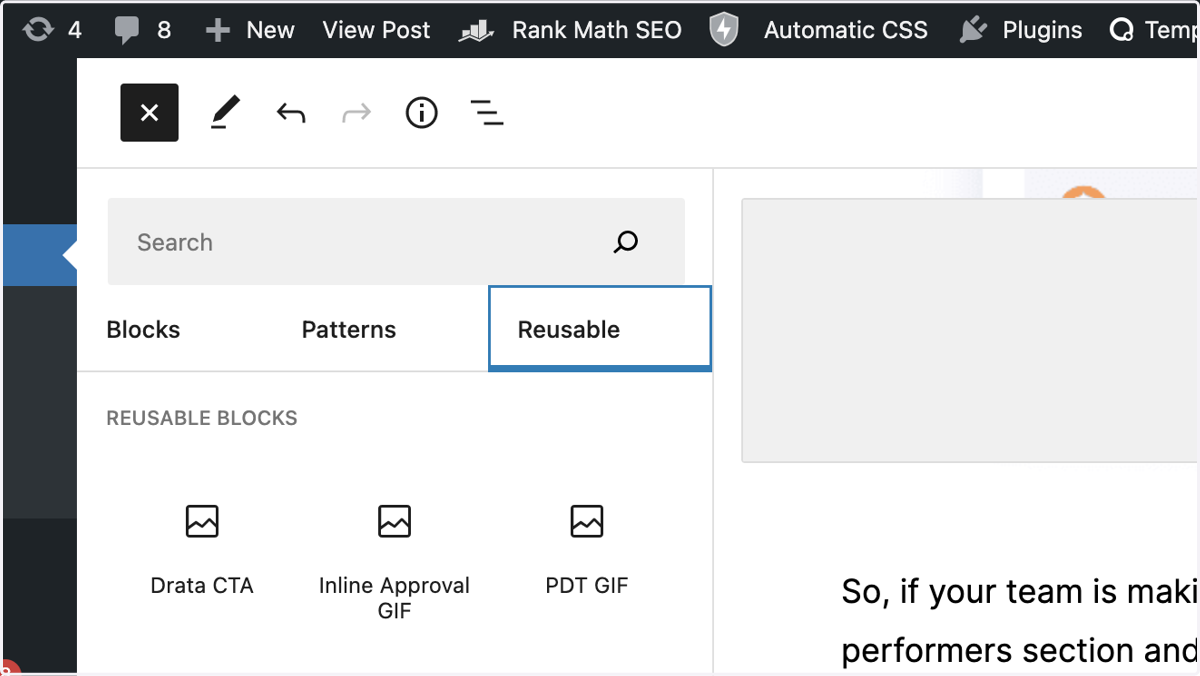Image resolution: width=1200 pixels, height=676 pixels.
Task: Open the Automatic CSS menu
Action: (x=846, y=30)
